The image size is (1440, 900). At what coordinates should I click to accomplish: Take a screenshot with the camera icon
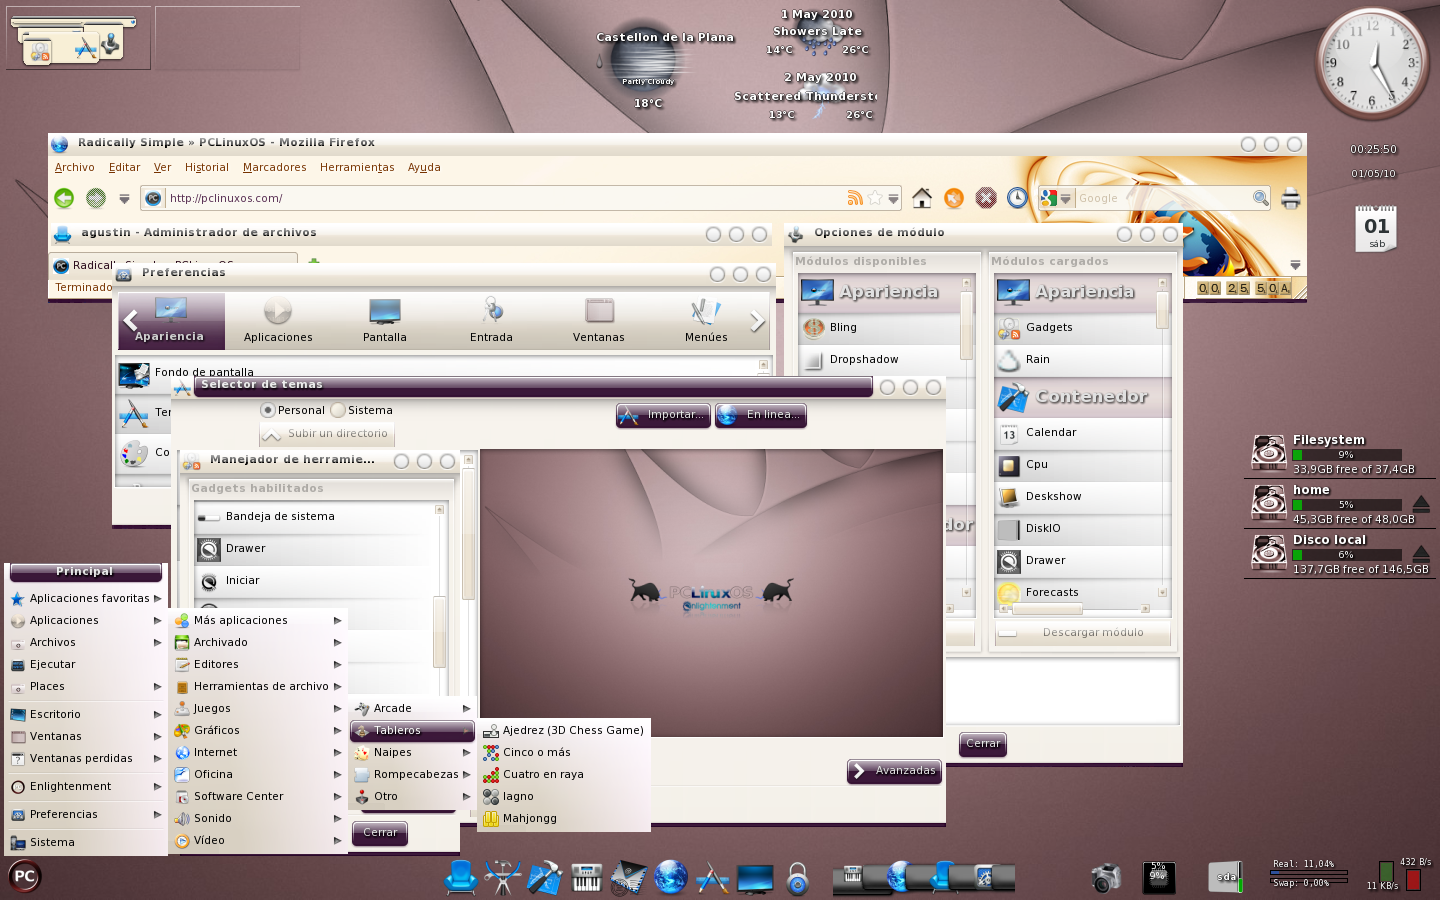1106,877
